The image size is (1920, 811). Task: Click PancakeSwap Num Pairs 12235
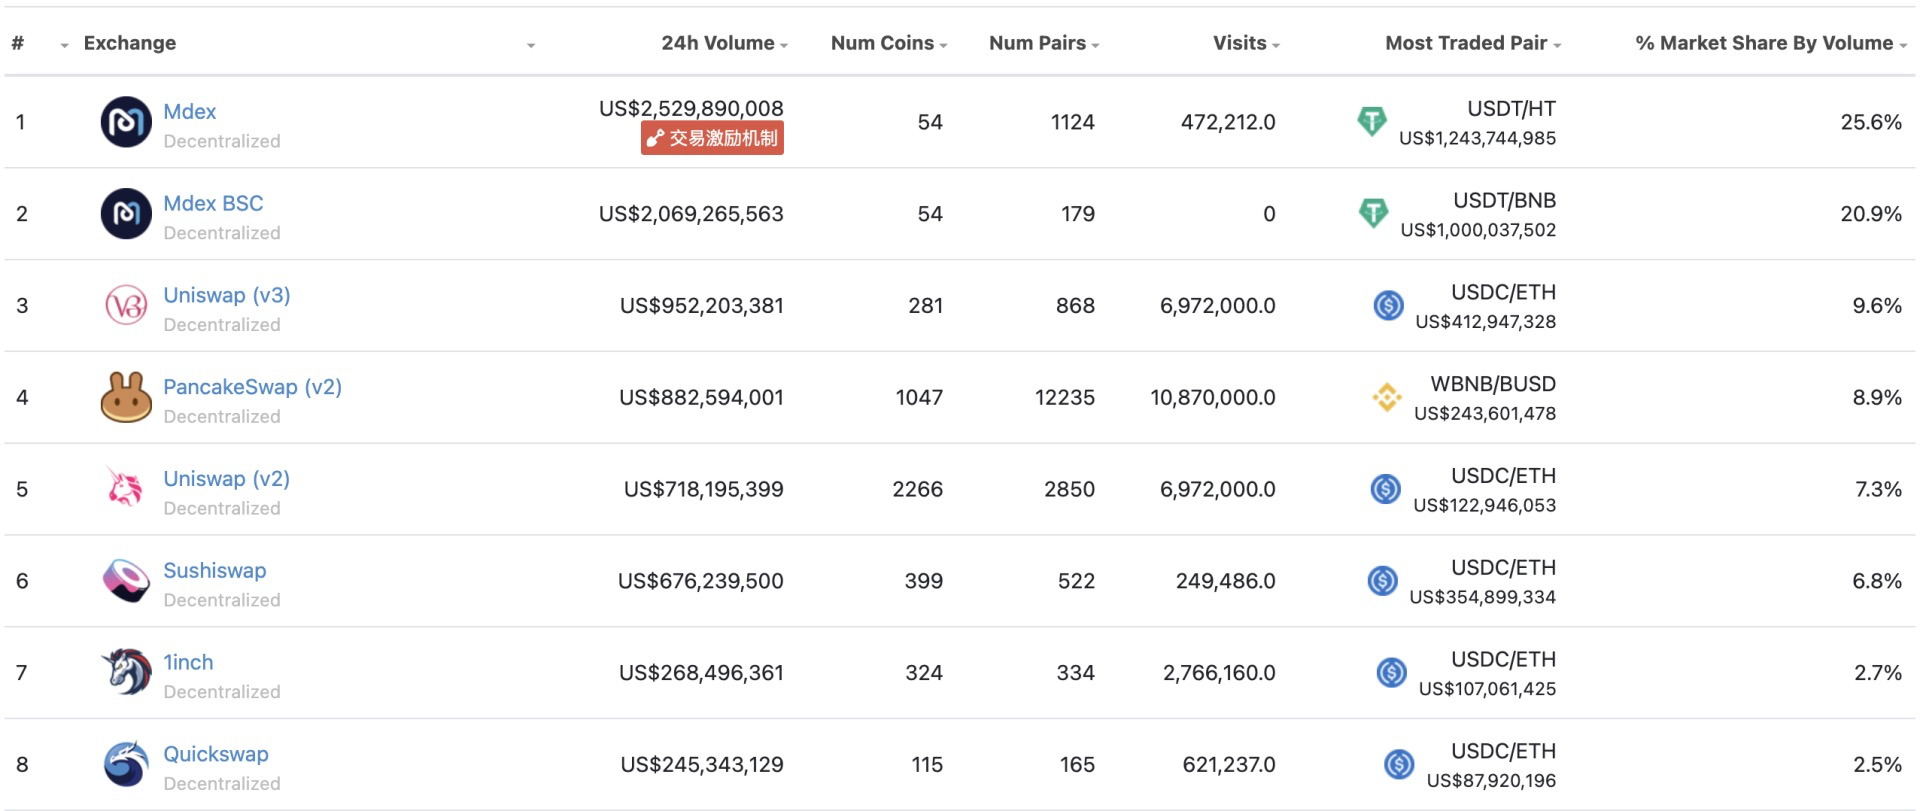[1065, 398]
